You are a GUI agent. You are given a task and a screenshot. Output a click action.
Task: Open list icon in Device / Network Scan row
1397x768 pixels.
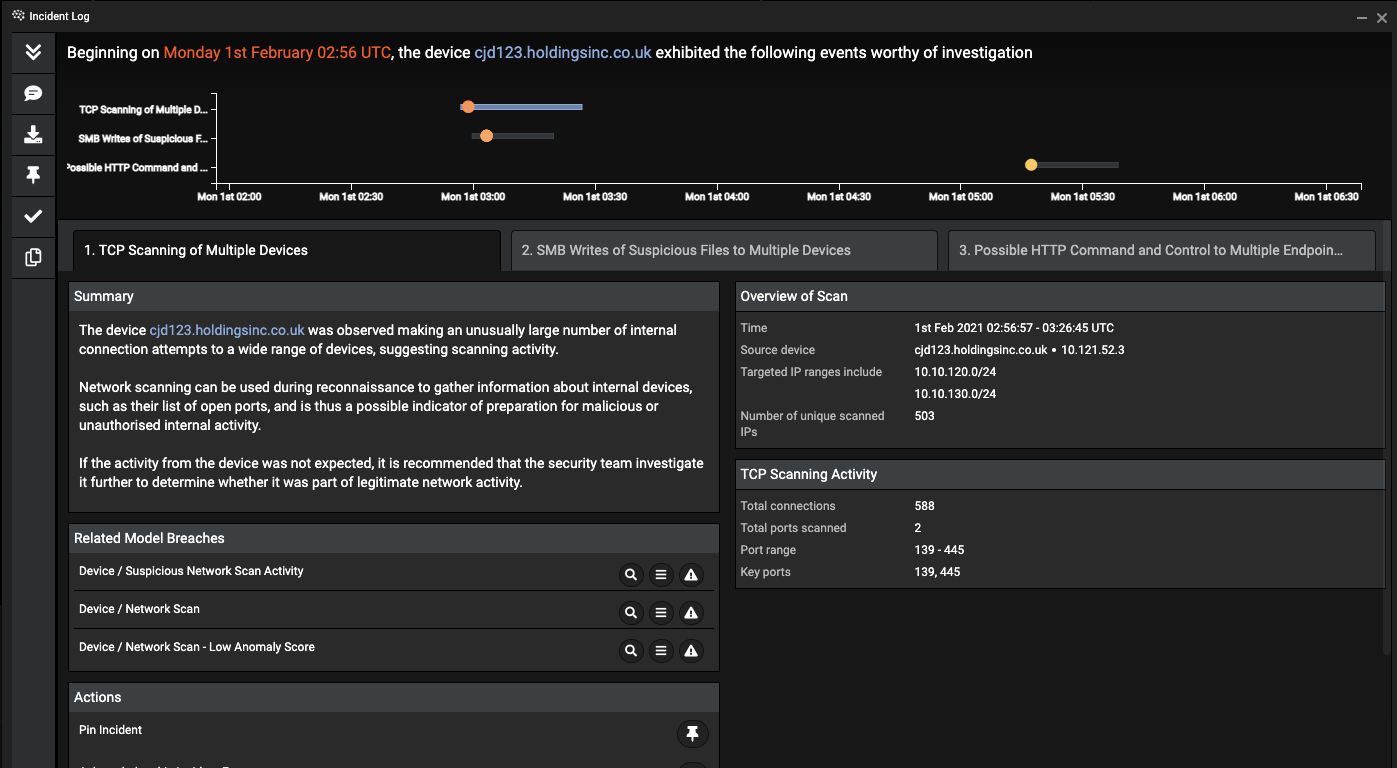point(661,613)
